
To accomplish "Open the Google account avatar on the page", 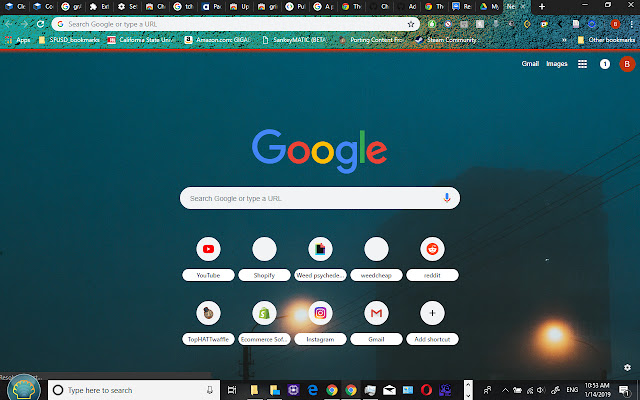I will pos(627,64).
